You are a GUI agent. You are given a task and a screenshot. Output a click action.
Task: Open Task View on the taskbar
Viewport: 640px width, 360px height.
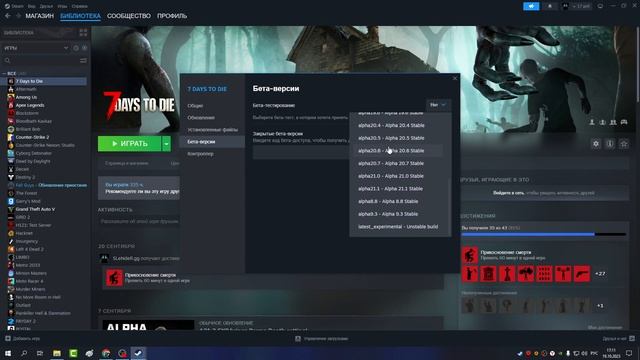[x=40, y=353]
